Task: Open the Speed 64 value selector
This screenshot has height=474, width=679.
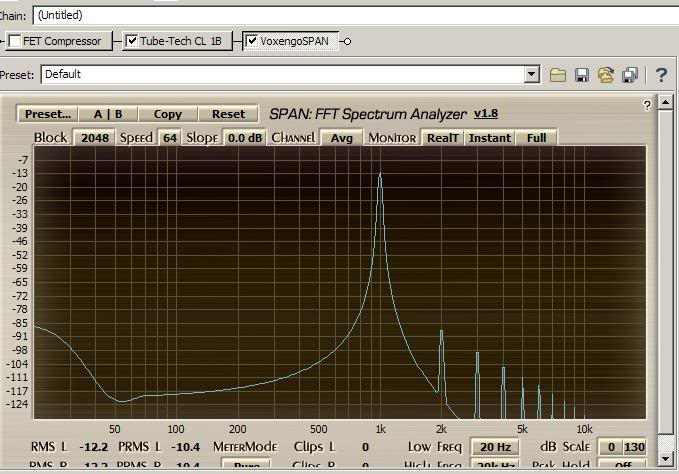Action: [x=170, y=138]
